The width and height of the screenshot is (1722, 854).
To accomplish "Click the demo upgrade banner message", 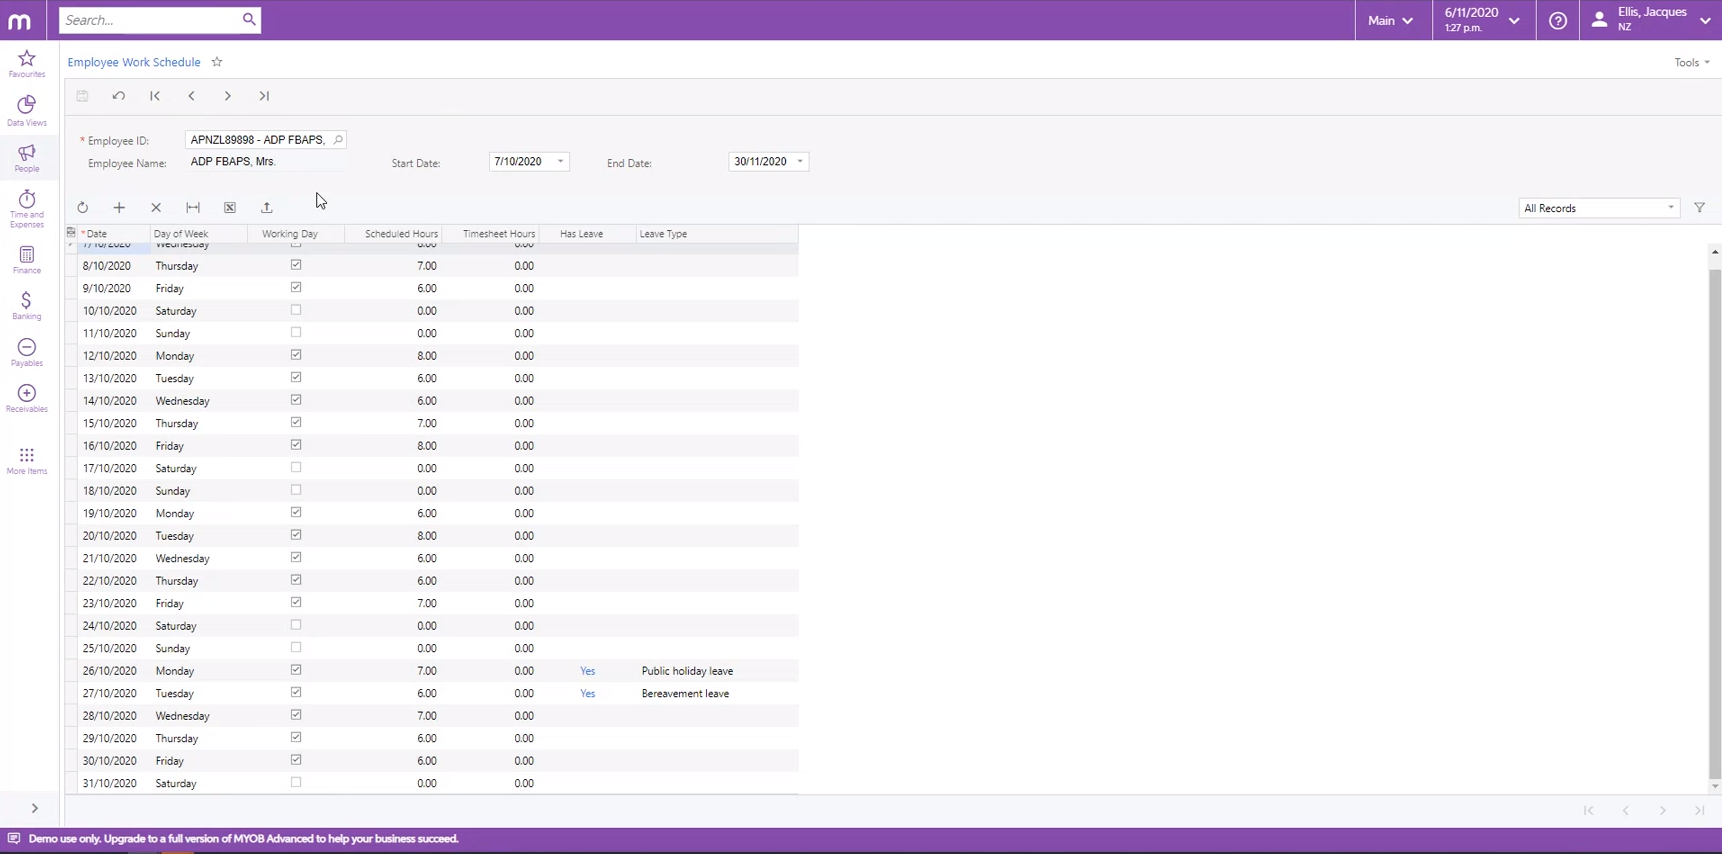I will 244,839.
